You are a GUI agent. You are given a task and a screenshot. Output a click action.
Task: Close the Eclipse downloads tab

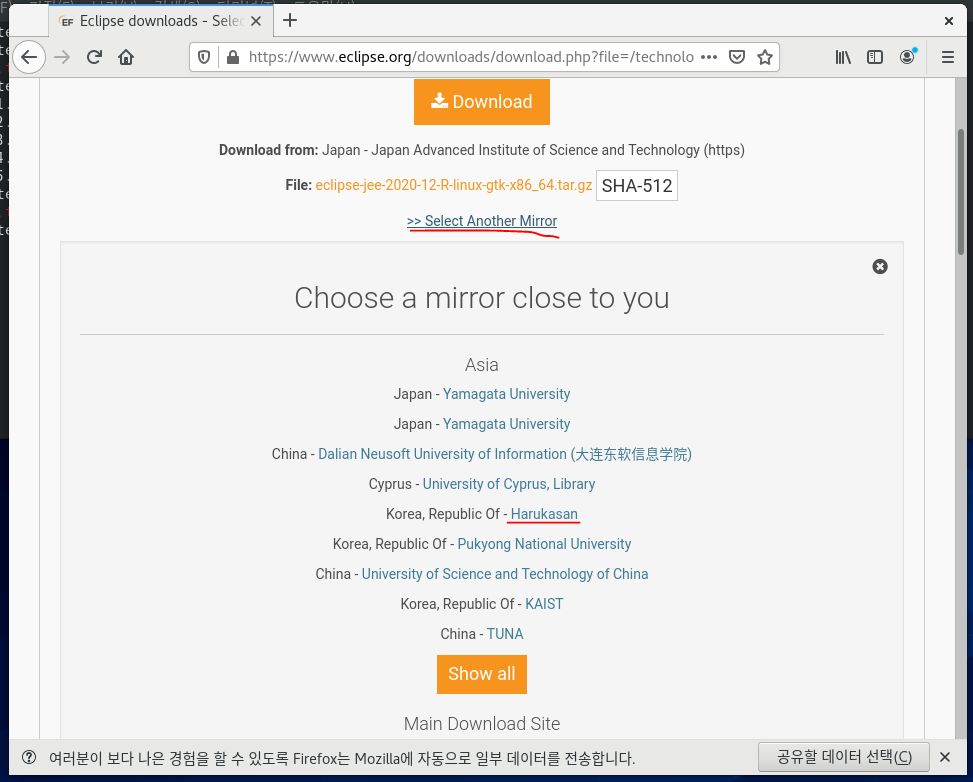256,21
